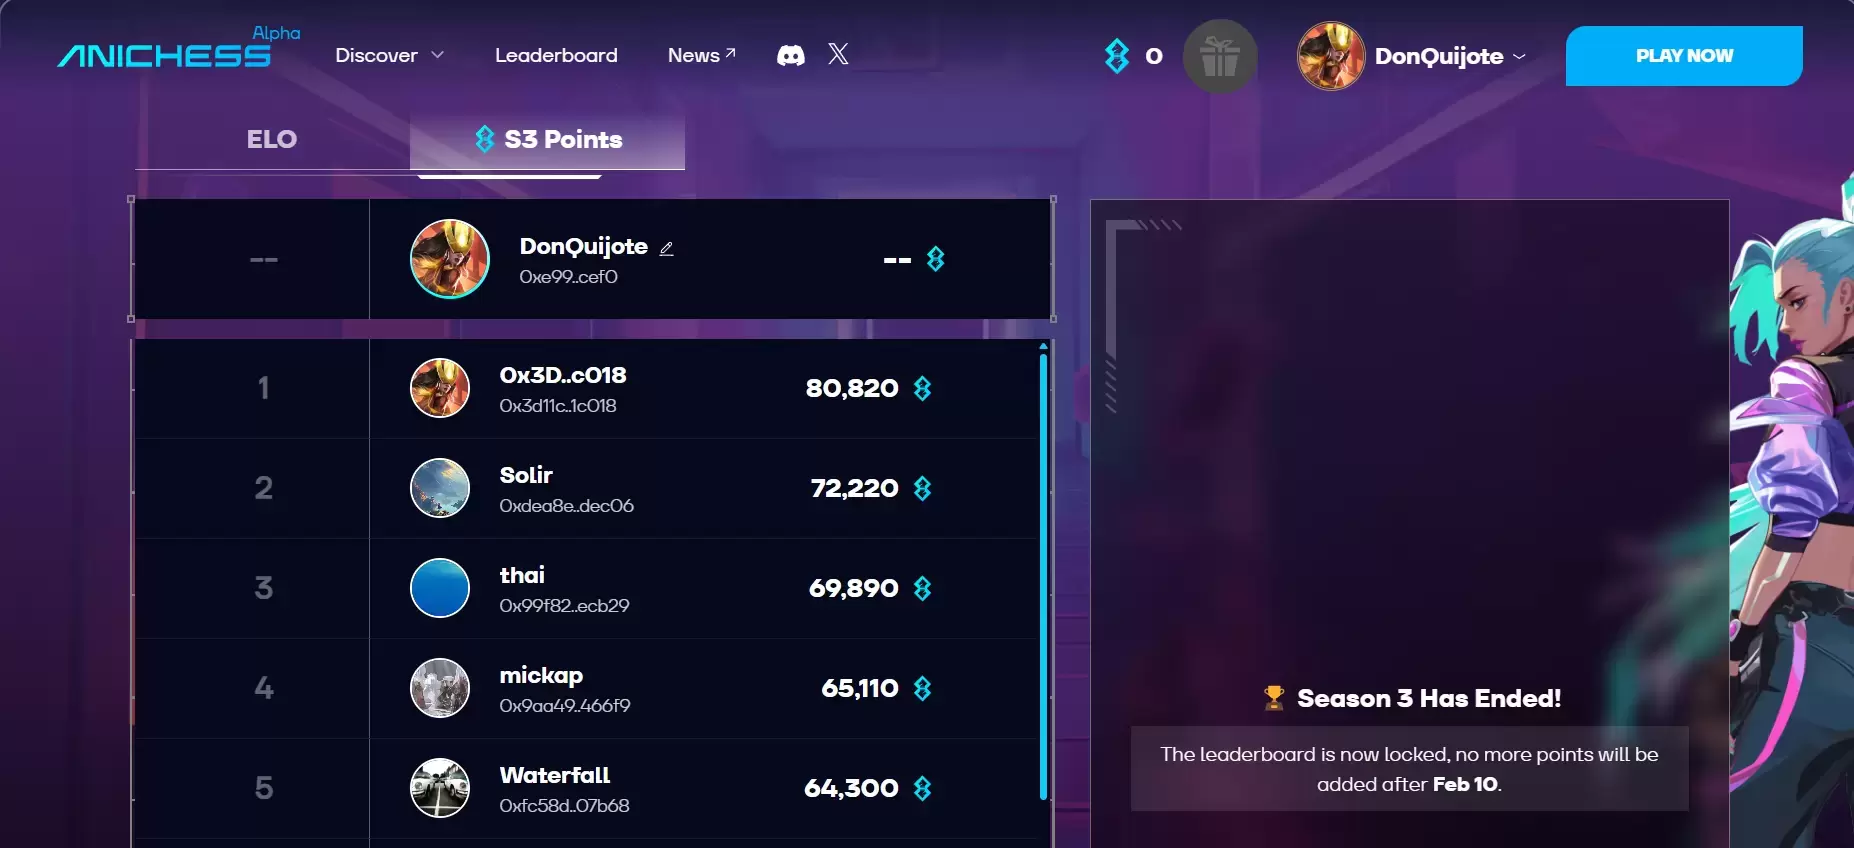Click the mickap player avatar
Screen dimensions: 1854x848
click(440, 688)
